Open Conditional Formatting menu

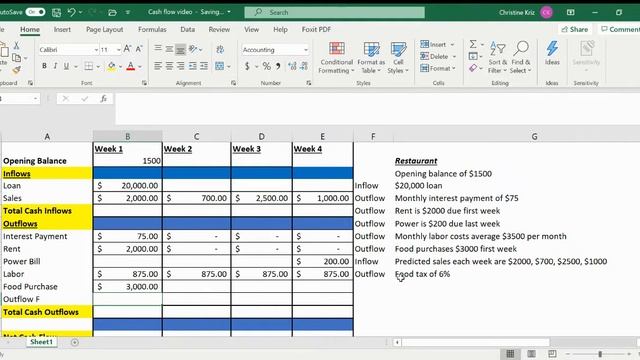pyautogui.click(x=337, y=57)
